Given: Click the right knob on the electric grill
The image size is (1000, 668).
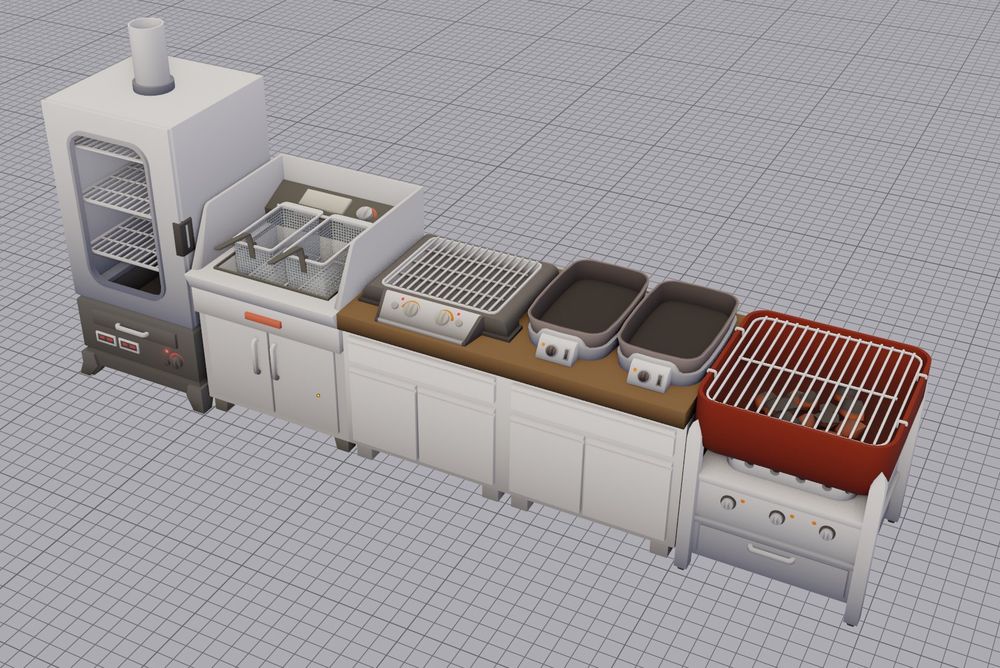Looking at the screenshot, I should (445, 317).
